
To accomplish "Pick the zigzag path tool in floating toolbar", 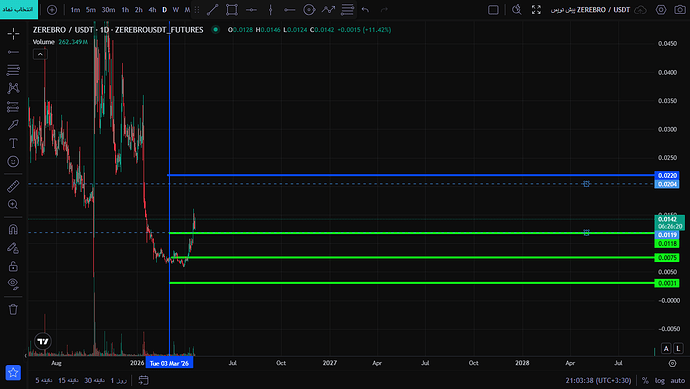I will click(x=328, y=10).
